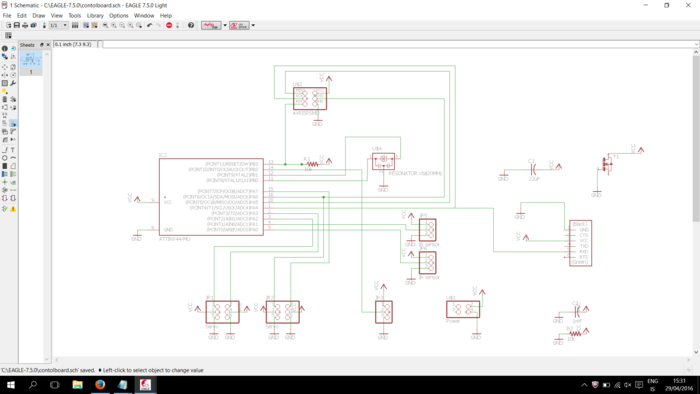Select the Bus tool
Screen dimensions: 700x394
[x=4, y=174]
